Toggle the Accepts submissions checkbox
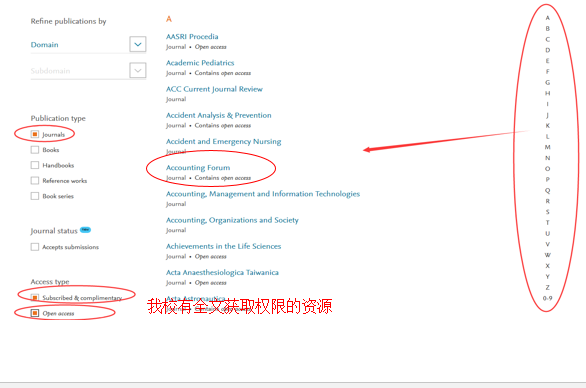This screenshot has height=388, width=586. pos(35,247)
